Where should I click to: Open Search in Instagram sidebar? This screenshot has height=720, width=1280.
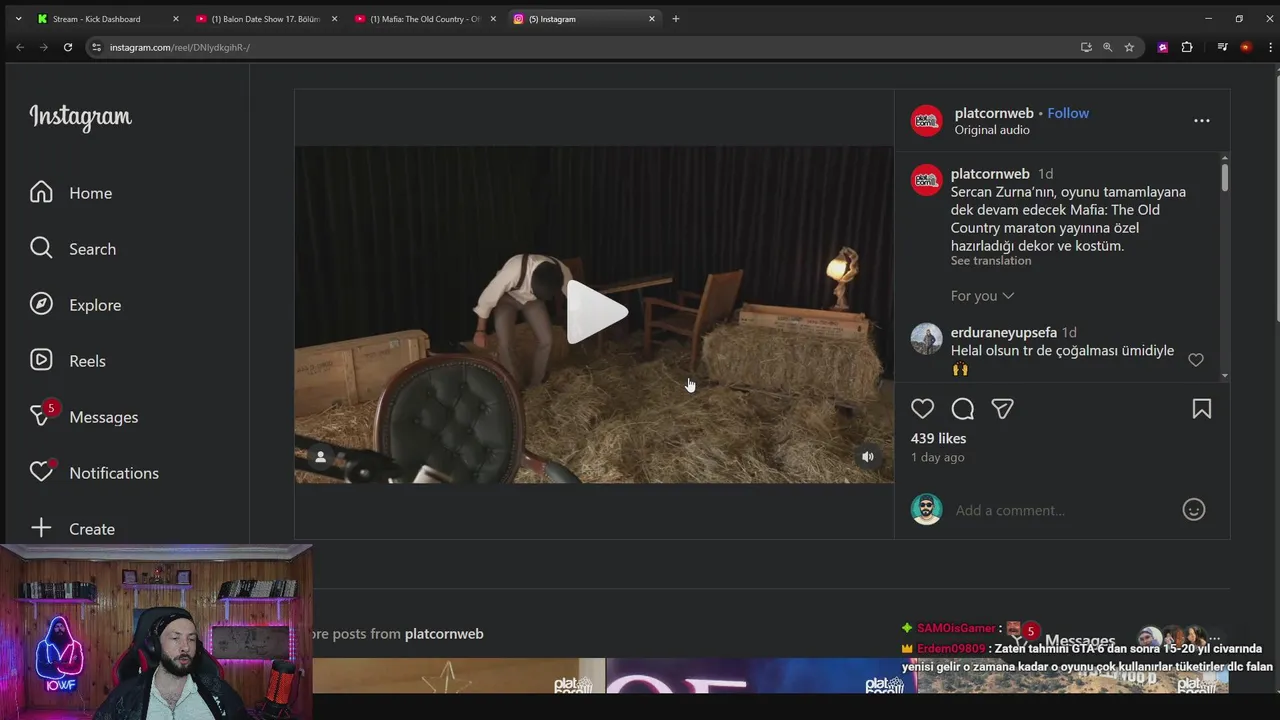tap(72, 249)
